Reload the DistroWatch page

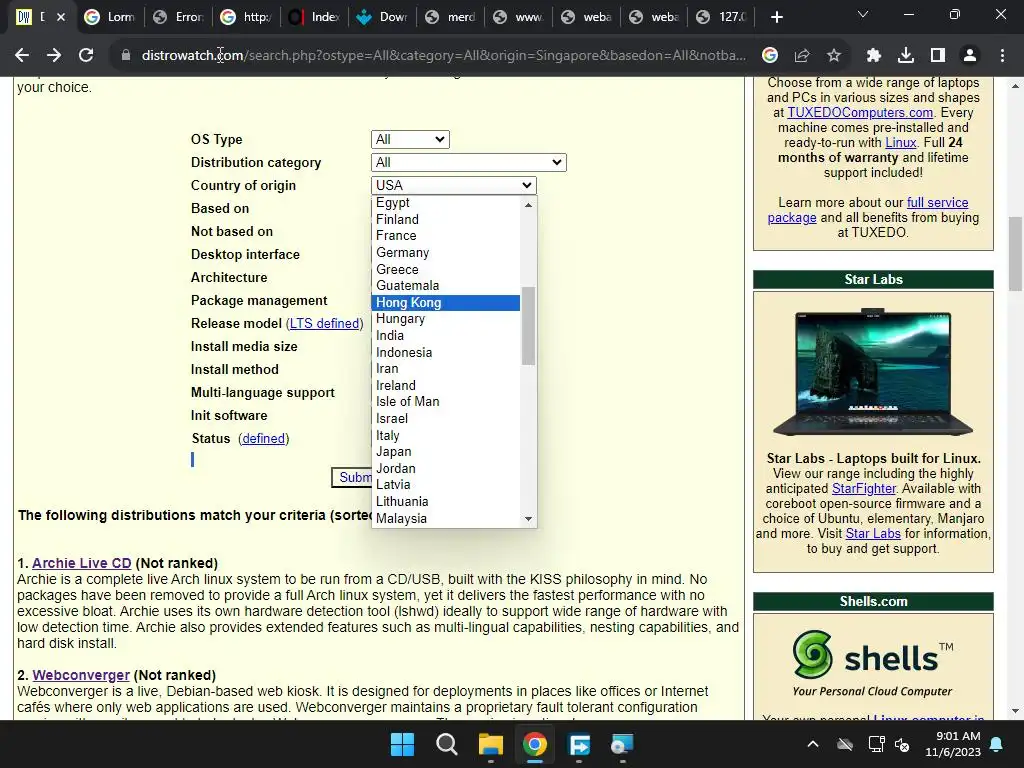tap(86, 56)
